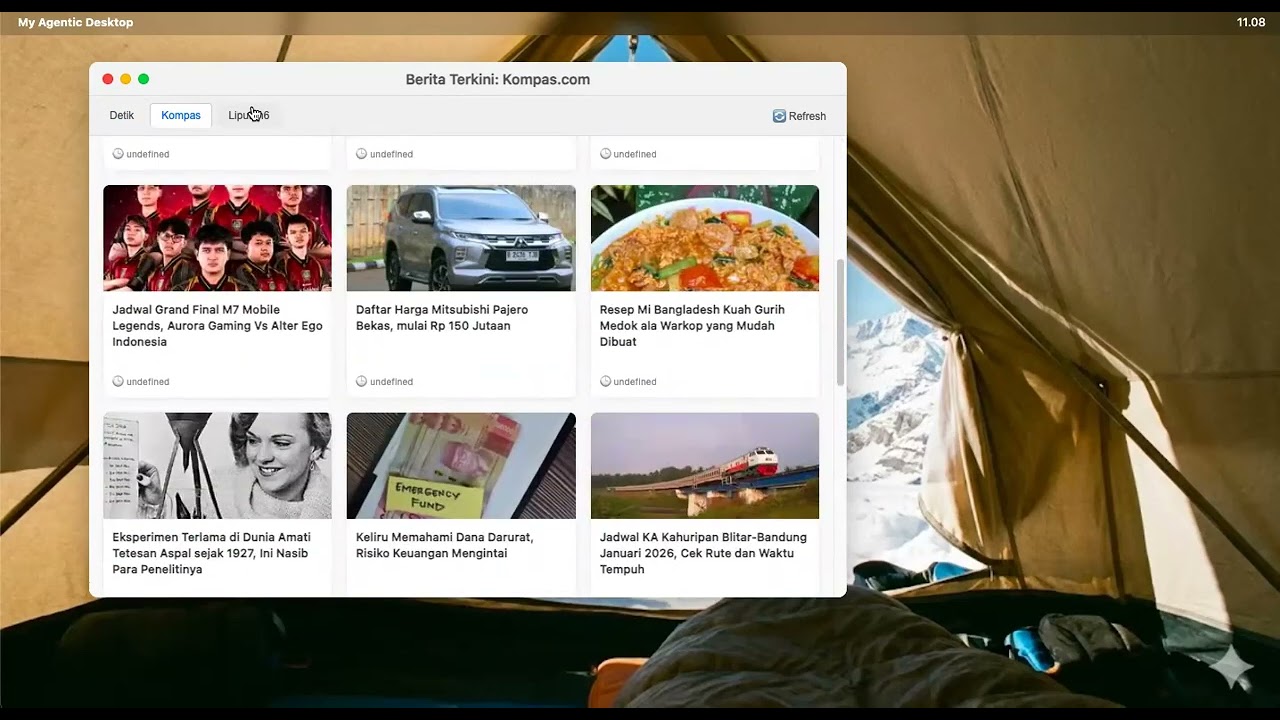Click the Refresh button
This screenshot has width=1280, height=720.
click(x=799, y=116)
